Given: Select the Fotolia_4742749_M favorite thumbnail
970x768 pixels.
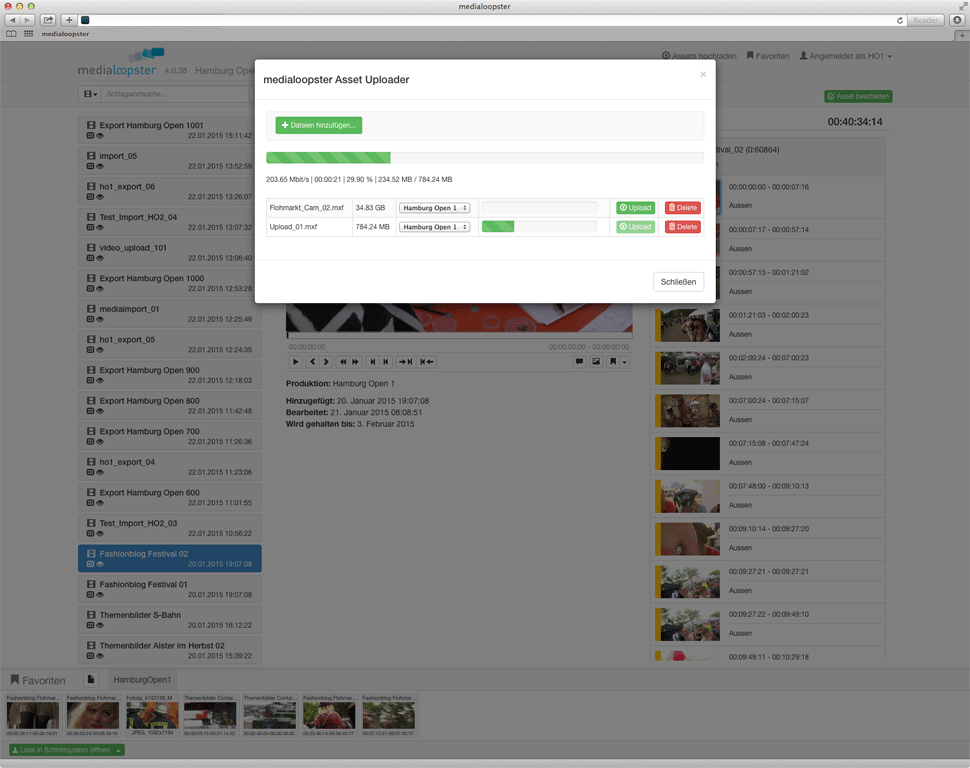Looking at the screenshot, I should click(x=152, y=715).
